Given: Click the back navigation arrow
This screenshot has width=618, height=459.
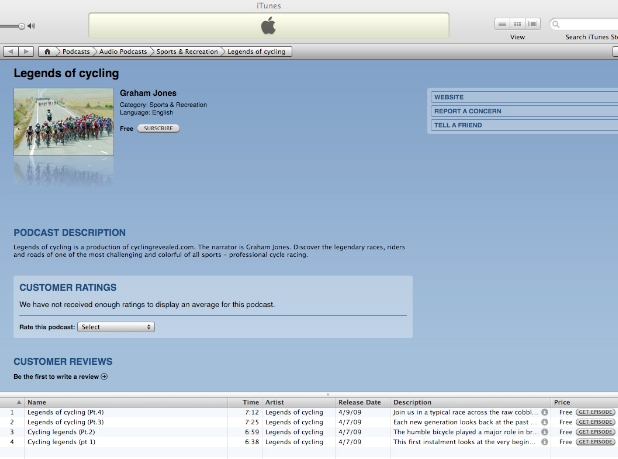Looking at the screenshot, I should point(11,52).
